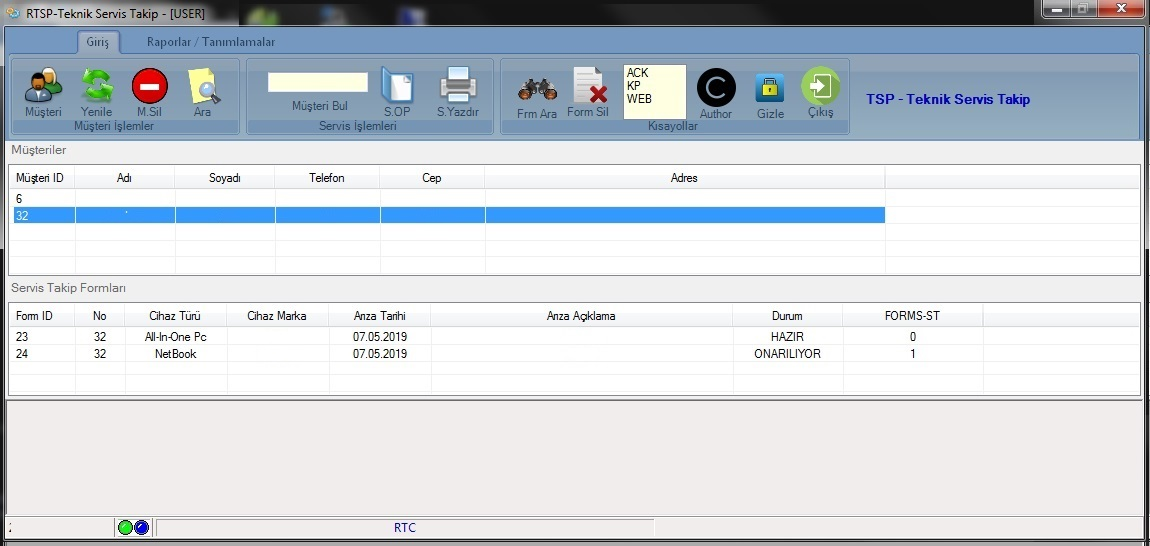Select ACK in the shortcuts list
1150x546 pixels.
(x=637, y=73)
